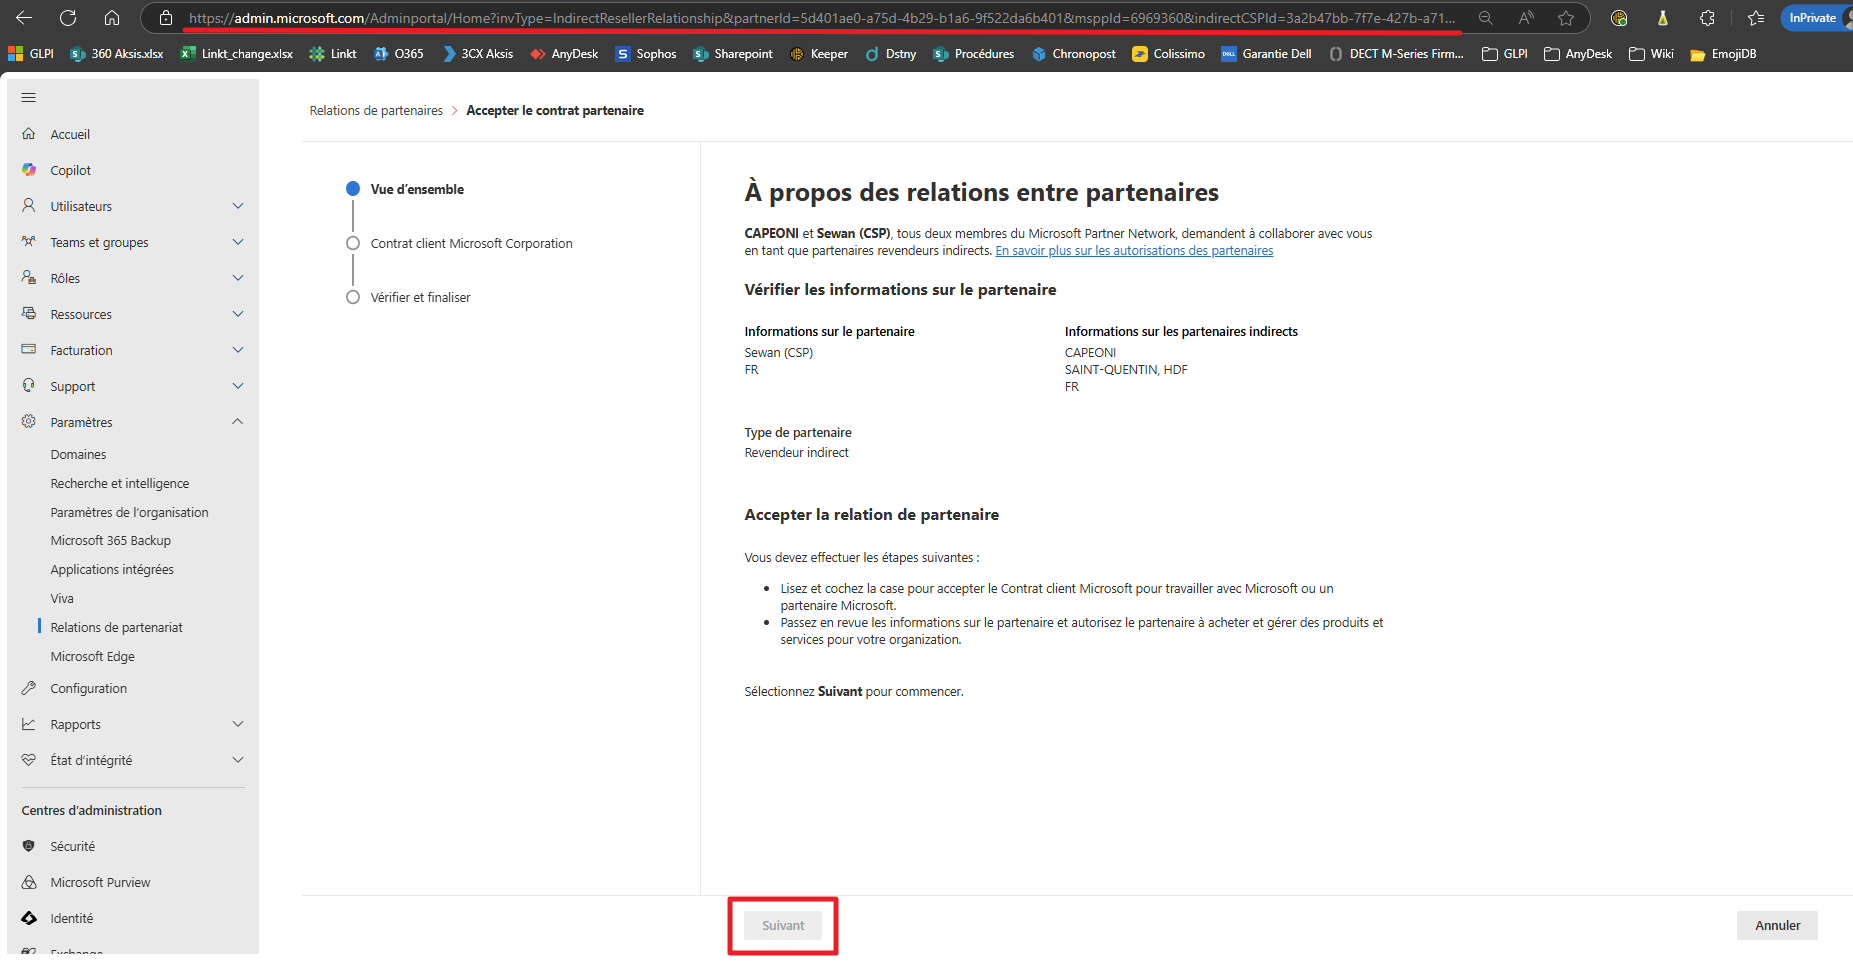Image resolution: width=1853 pixels, height=962 pixels.
Task: Open the Sécurité shield icon
Action: (x=29, y=846)
